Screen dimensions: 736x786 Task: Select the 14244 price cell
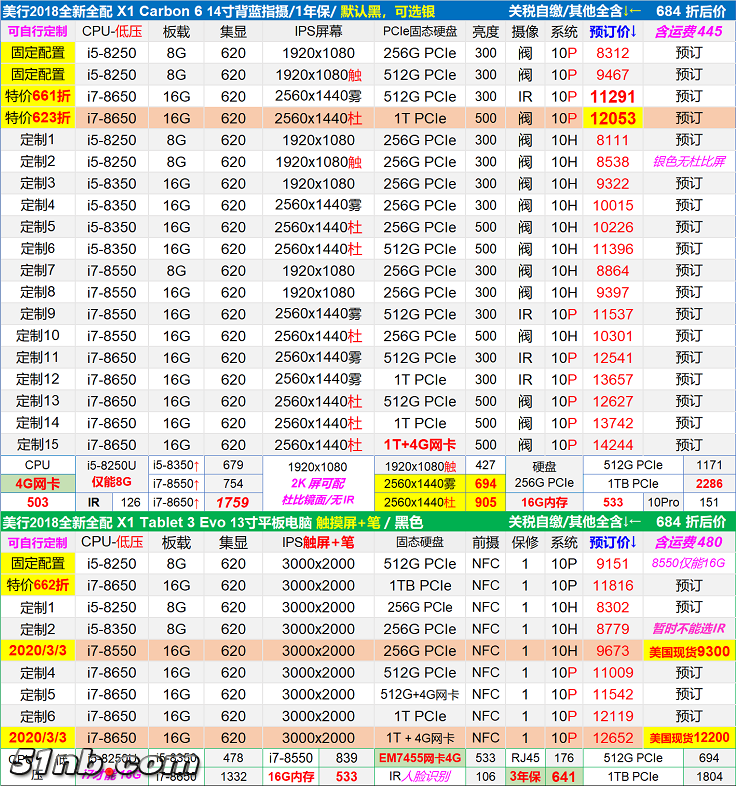coord(613,445)
